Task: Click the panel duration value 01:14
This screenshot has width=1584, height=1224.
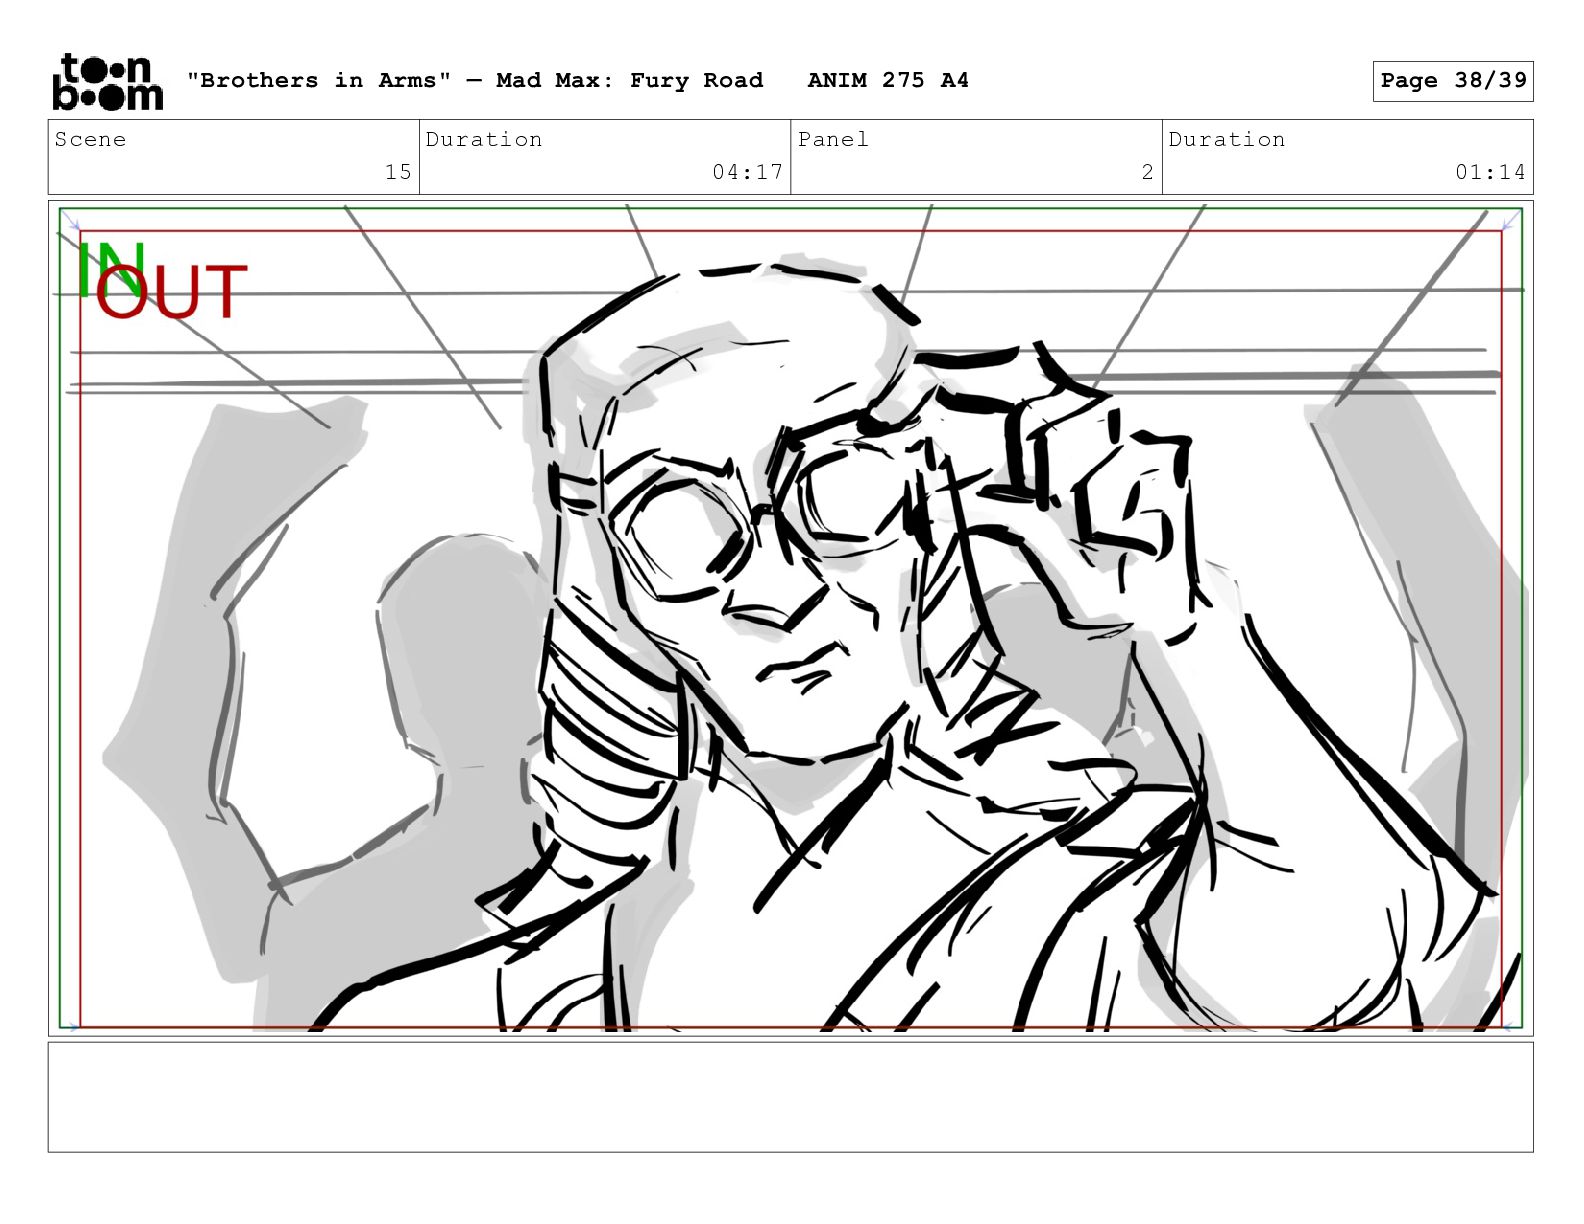Action: tap(1490, 172)
